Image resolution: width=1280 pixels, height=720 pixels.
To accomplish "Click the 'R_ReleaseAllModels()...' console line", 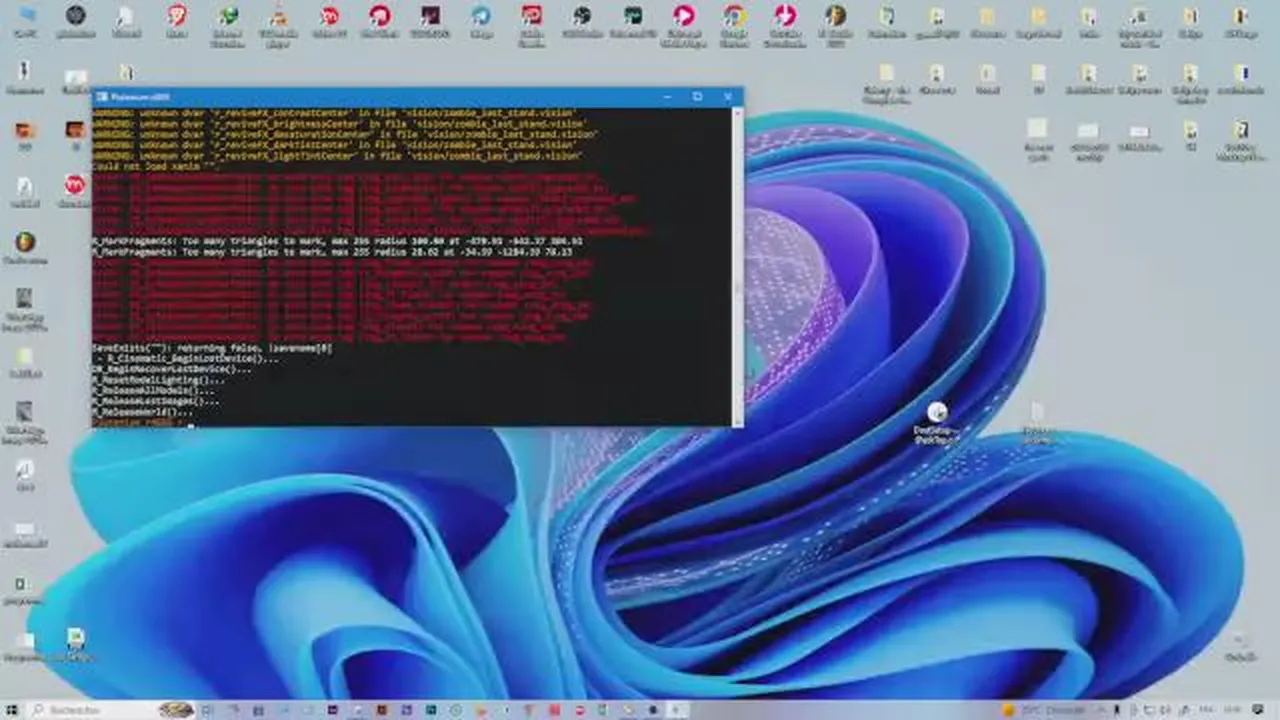I will pyautogui.click(x=153, y=390).
